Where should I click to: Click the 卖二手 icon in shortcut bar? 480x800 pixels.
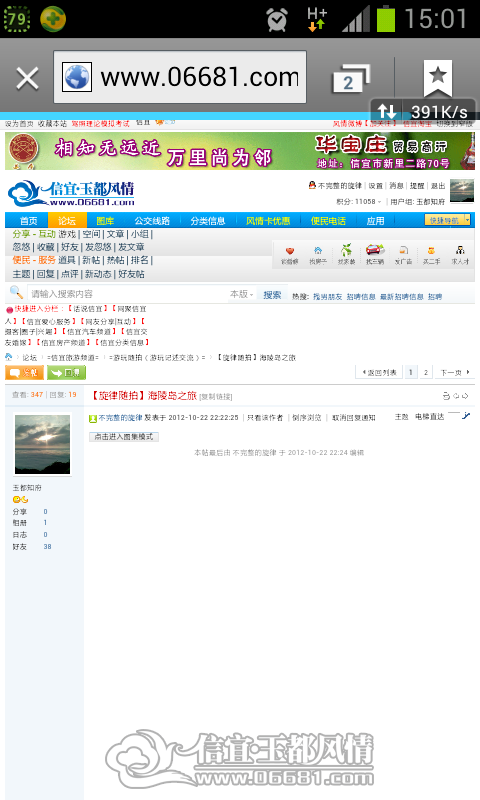[432, 254]
